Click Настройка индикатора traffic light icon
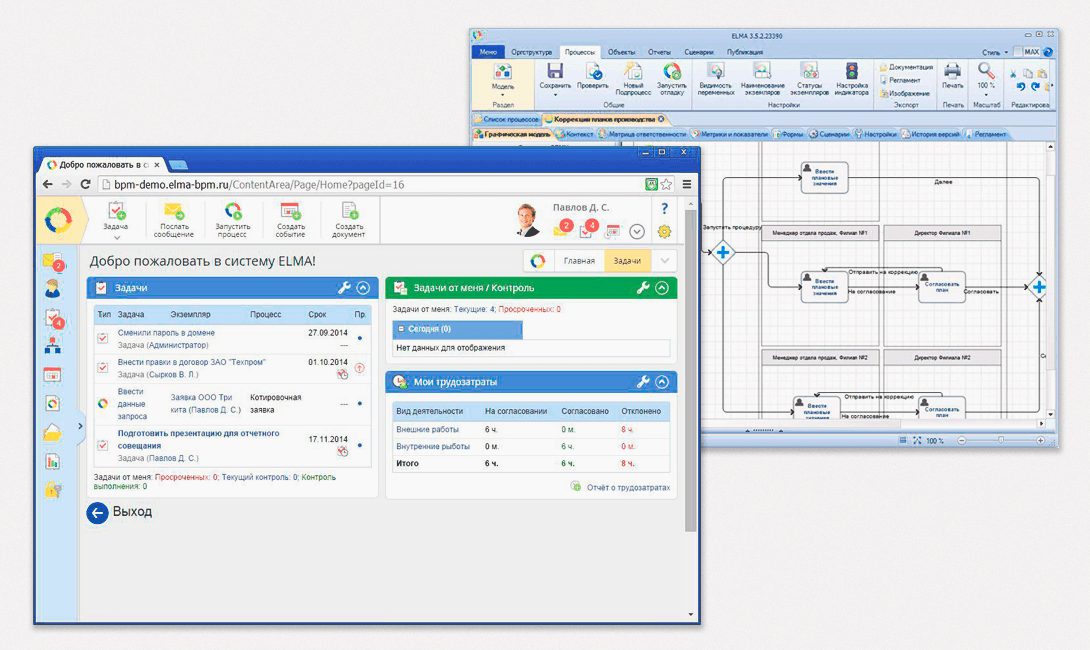 point(852,71)
